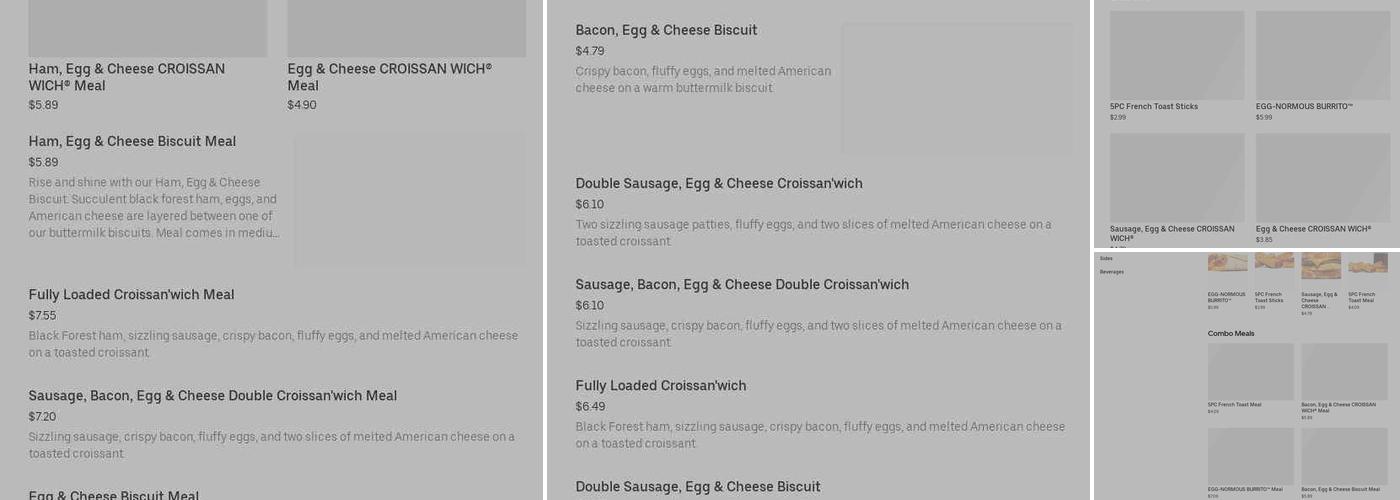Click the Combo Meals section heading
This screenshot has width=1400, height=500.
pos(1230,334)
